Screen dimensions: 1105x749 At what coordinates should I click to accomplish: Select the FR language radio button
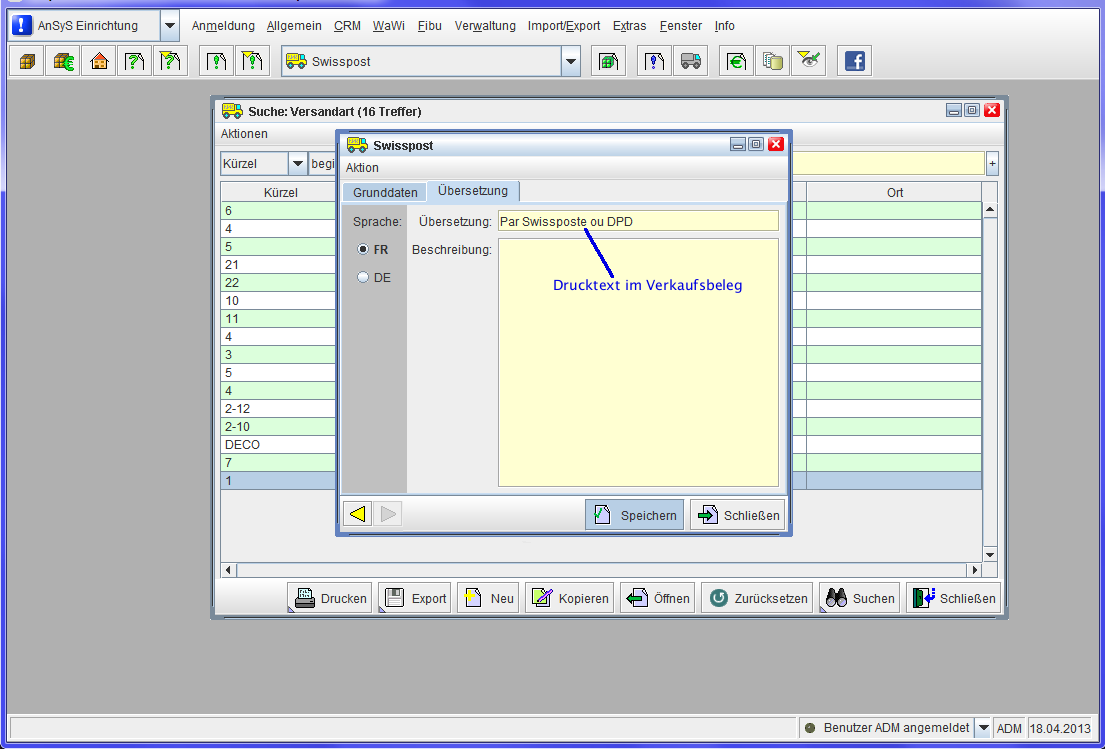coord(363,250)
